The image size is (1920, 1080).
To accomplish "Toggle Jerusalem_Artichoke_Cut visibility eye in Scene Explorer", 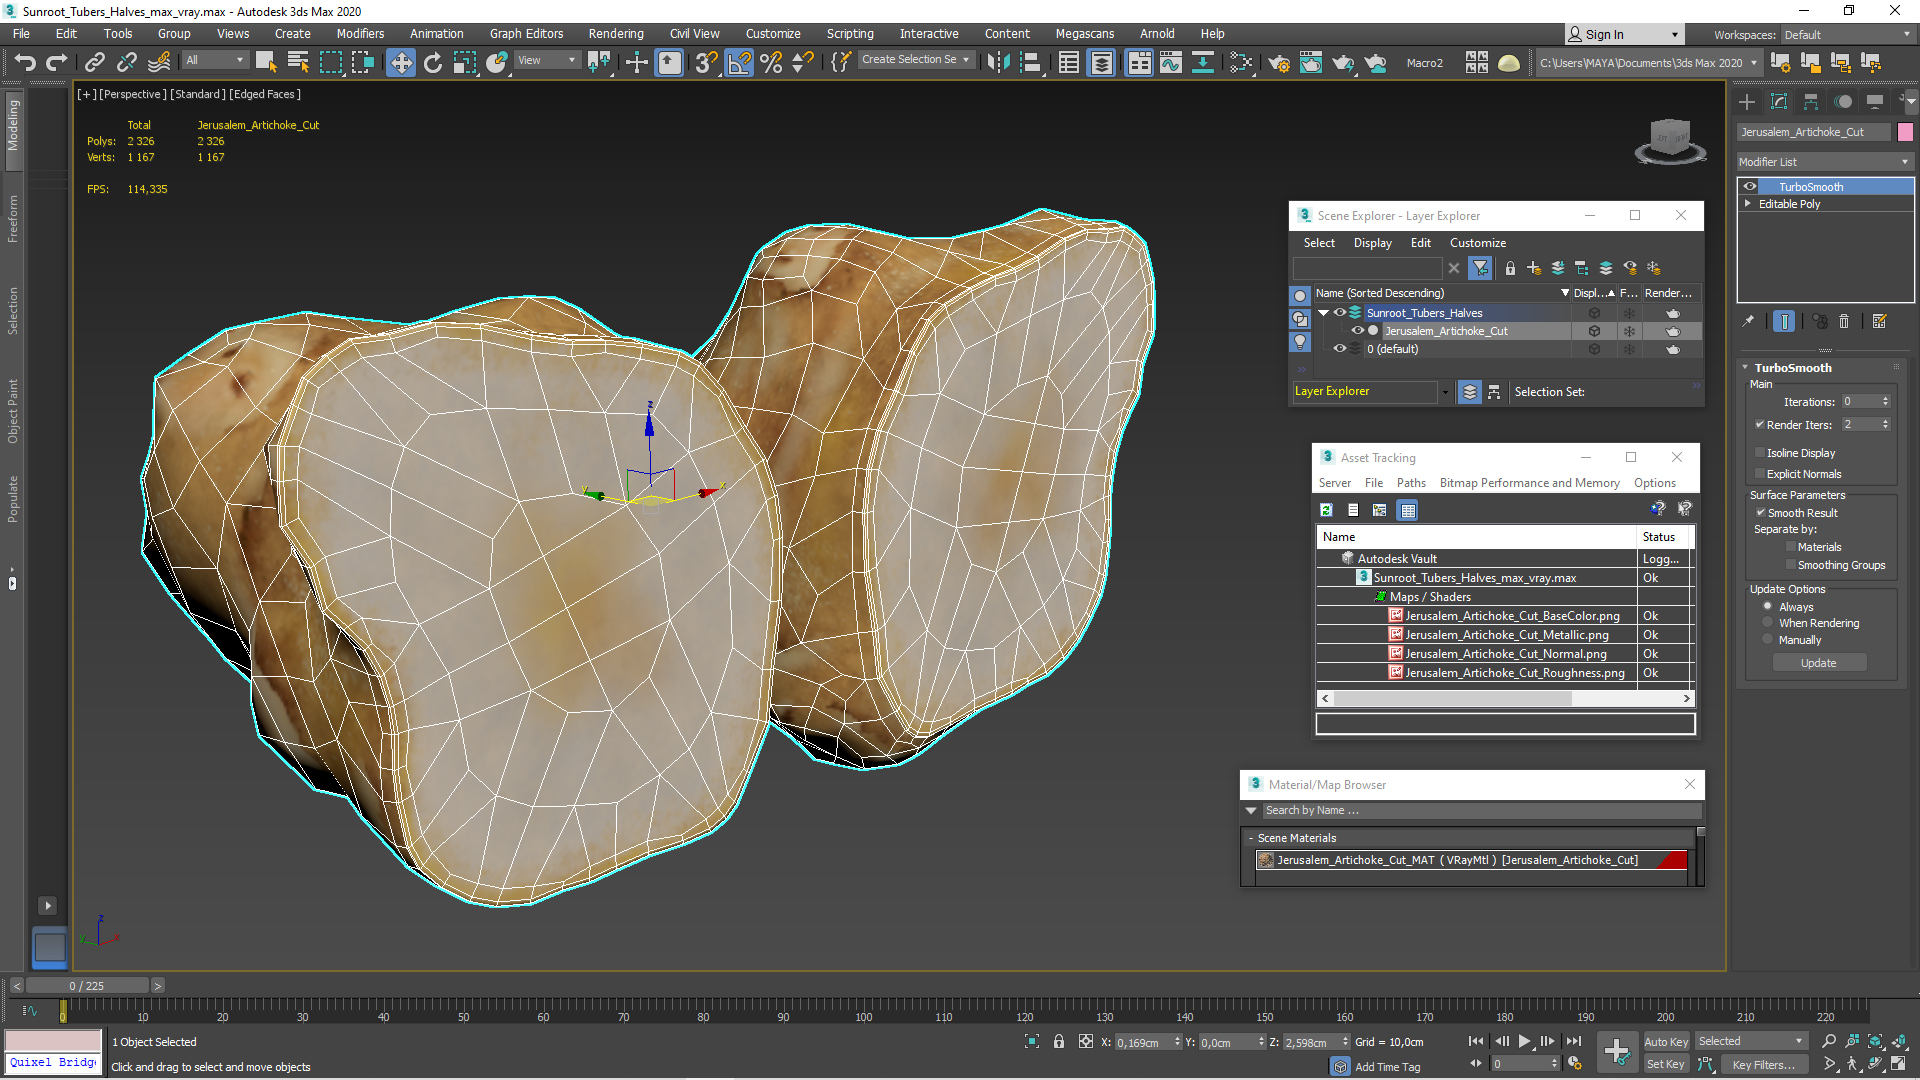I will pyautogui.click(x=1357, y=331).
